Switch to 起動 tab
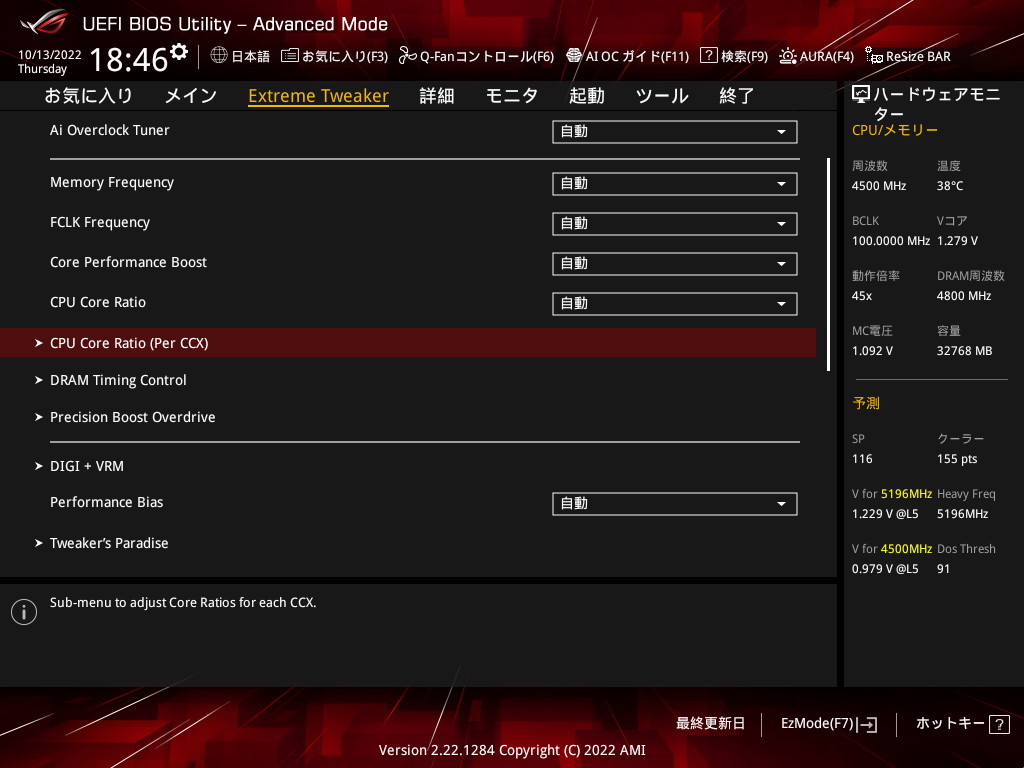This screenshot has height=768, width=1024. (x=586, y=96)
